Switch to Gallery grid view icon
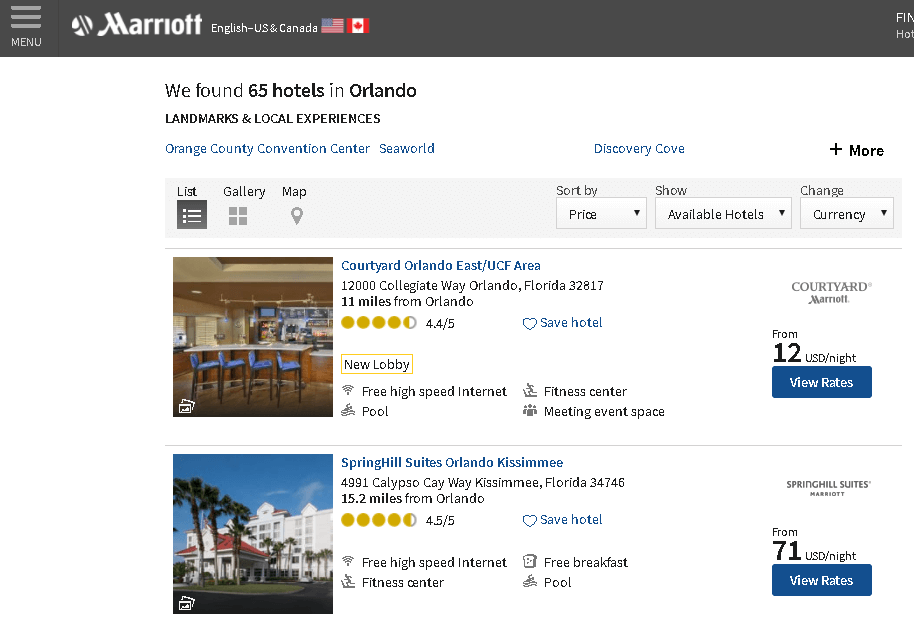This screenshot has width=914, height=626. tap(238, 216)
